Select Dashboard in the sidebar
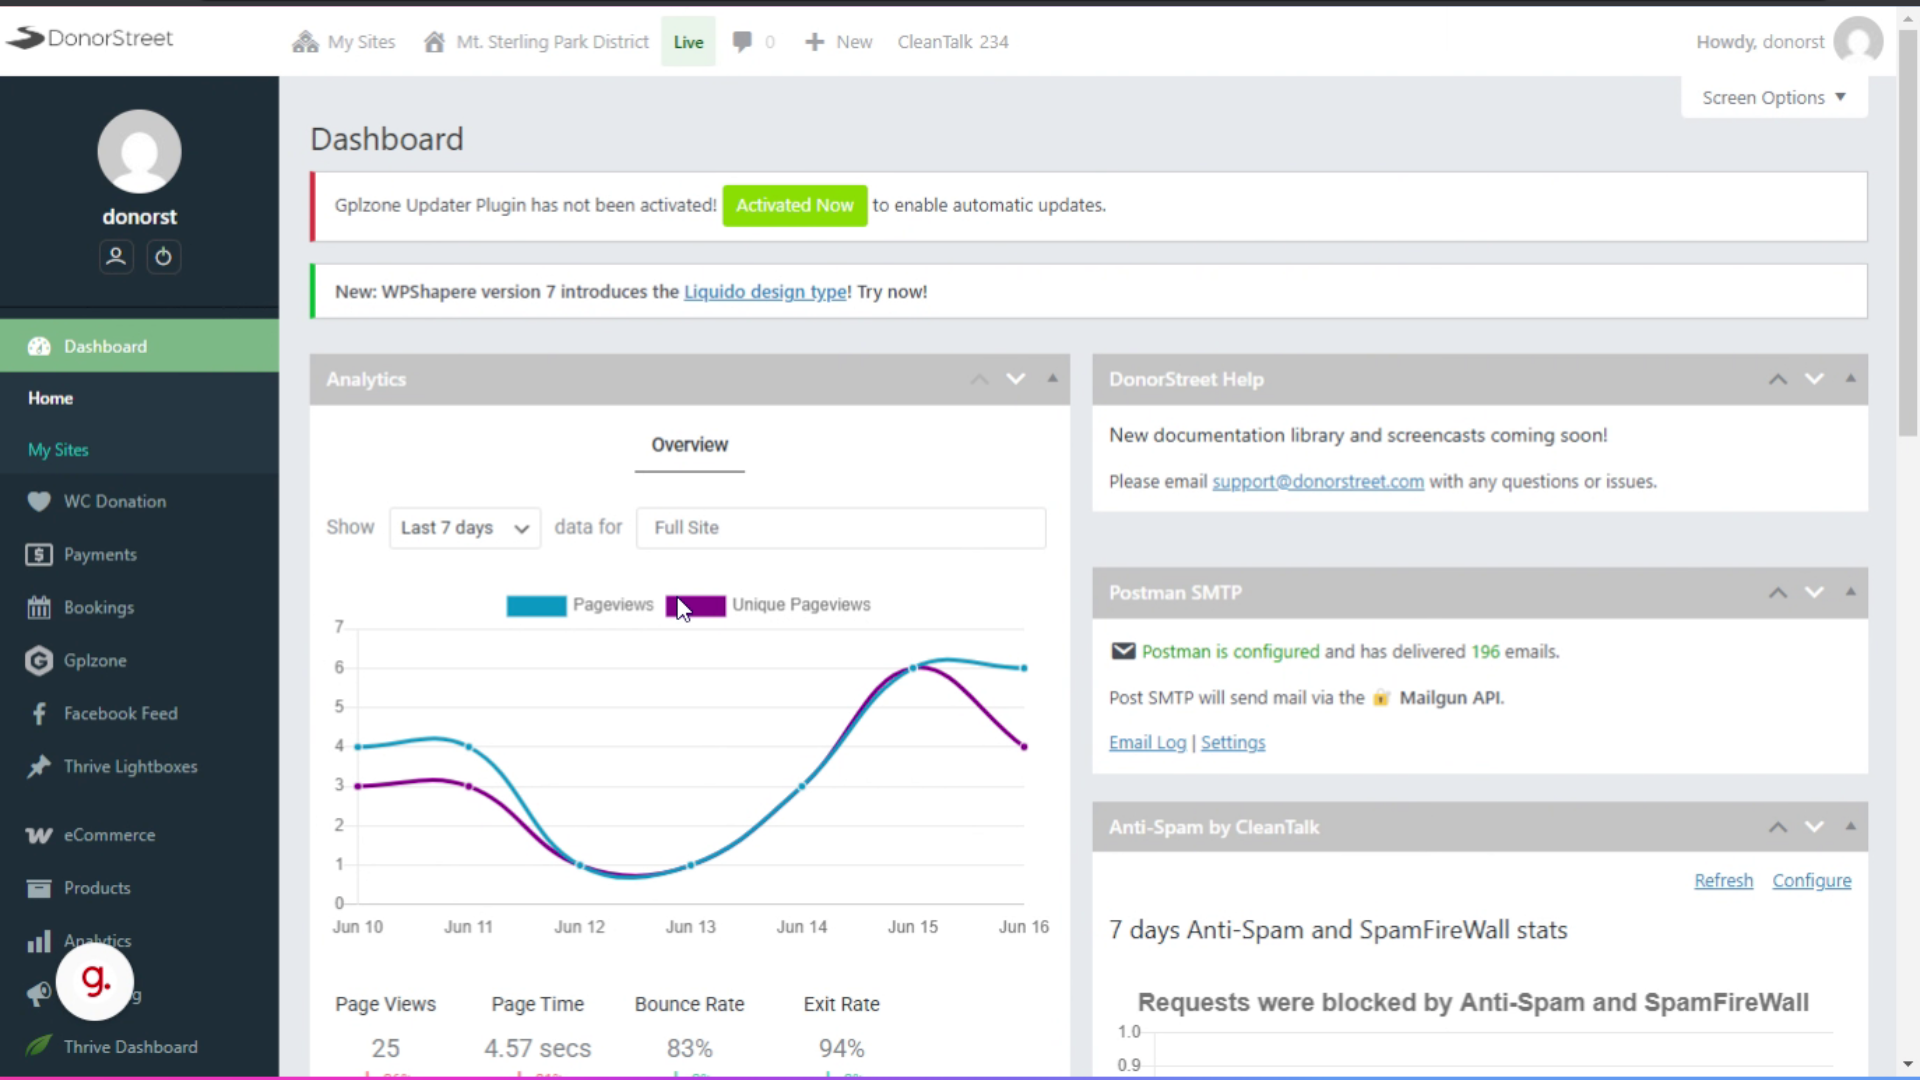The width and height of the screenshot is (1920, 1080). pos(139,346)
